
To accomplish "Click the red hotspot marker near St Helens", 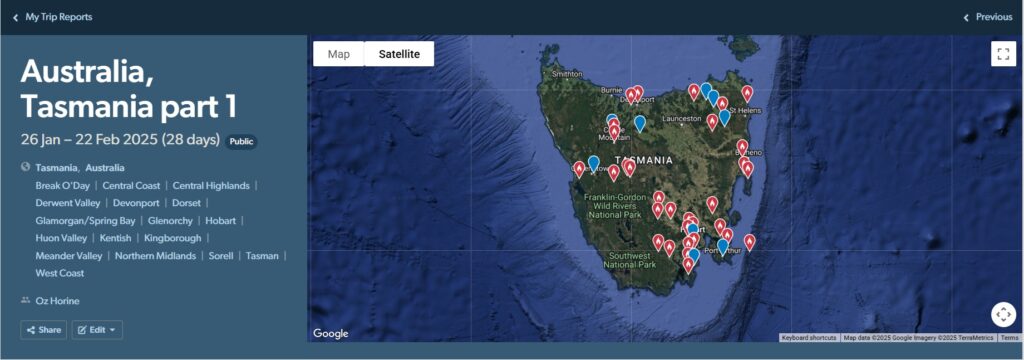I will (x=746, y=94).
